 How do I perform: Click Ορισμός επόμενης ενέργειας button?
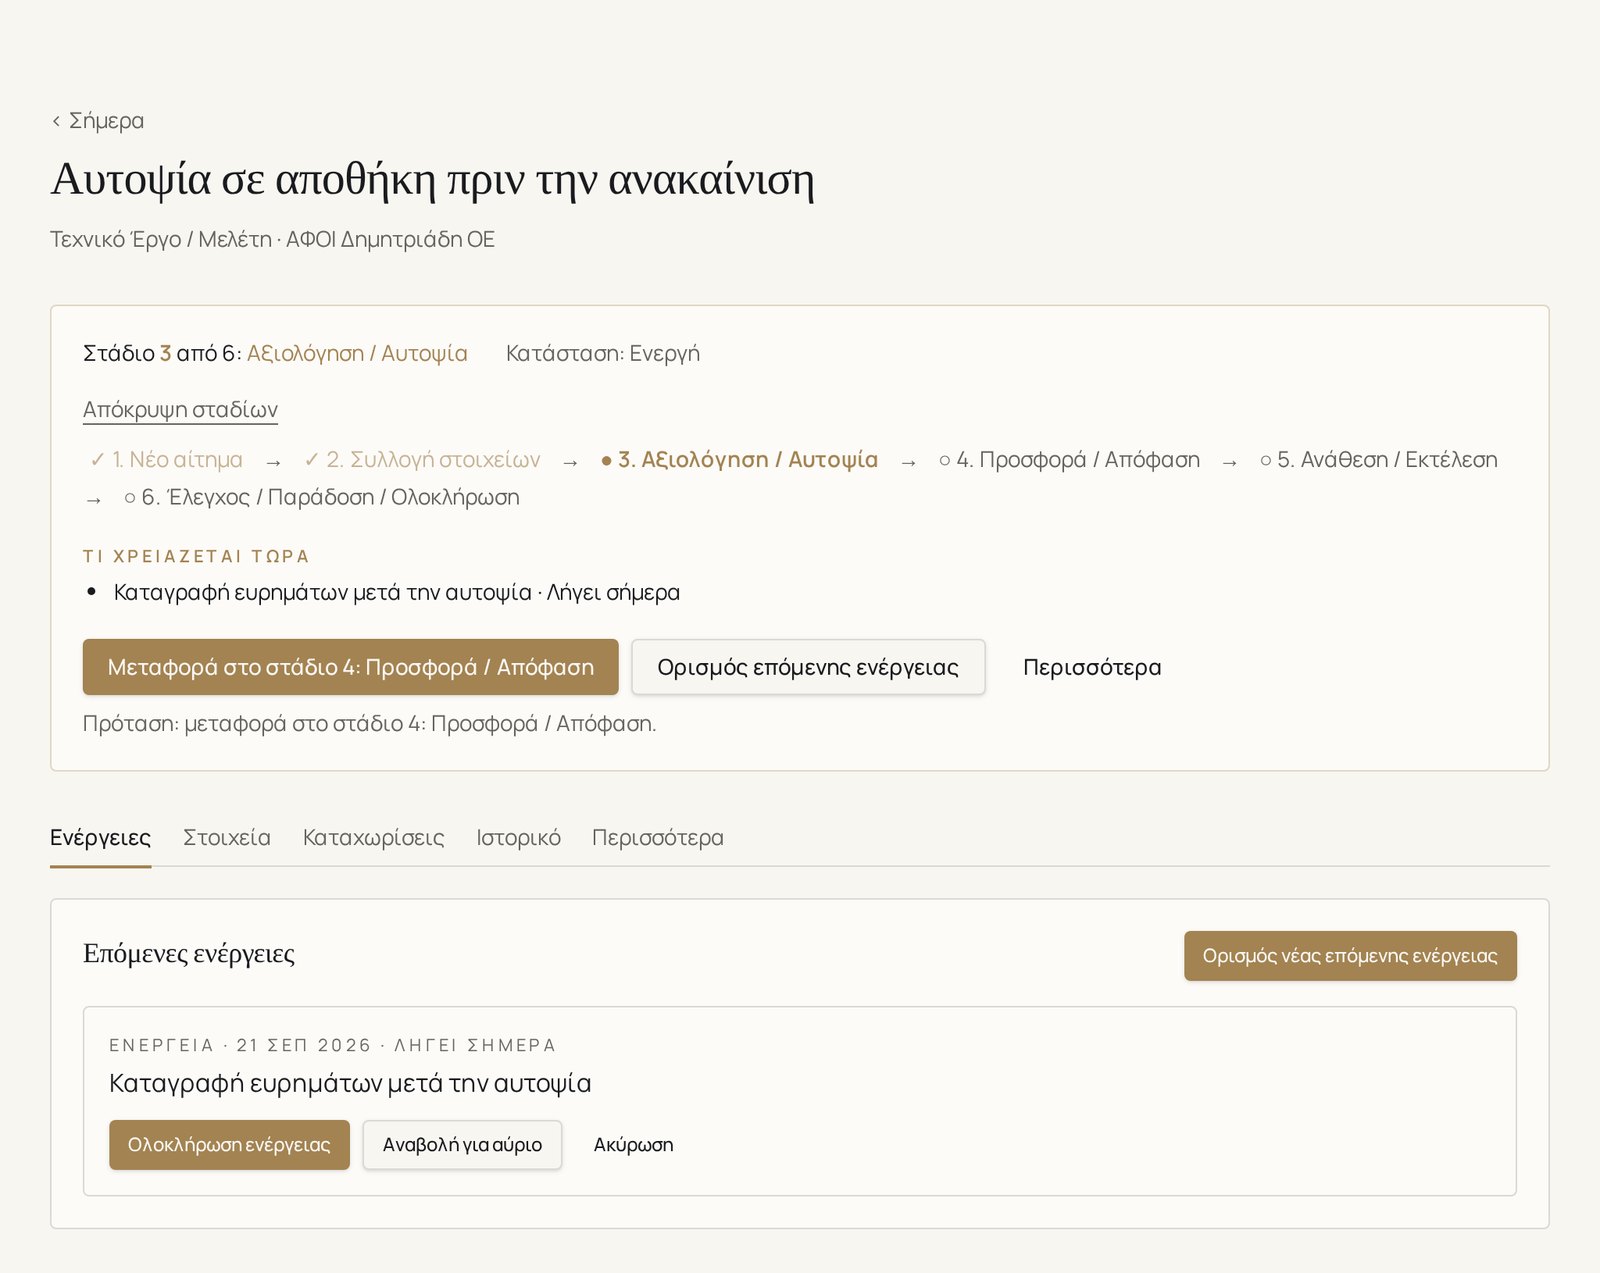808,667
